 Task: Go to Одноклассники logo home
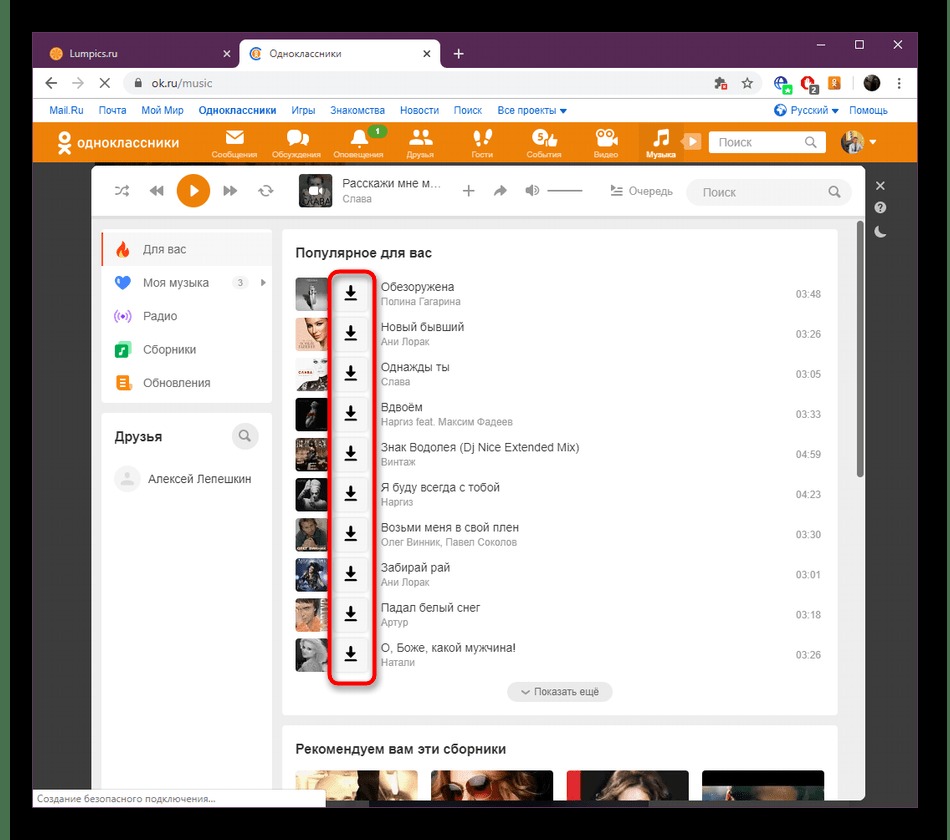point(118,143)
